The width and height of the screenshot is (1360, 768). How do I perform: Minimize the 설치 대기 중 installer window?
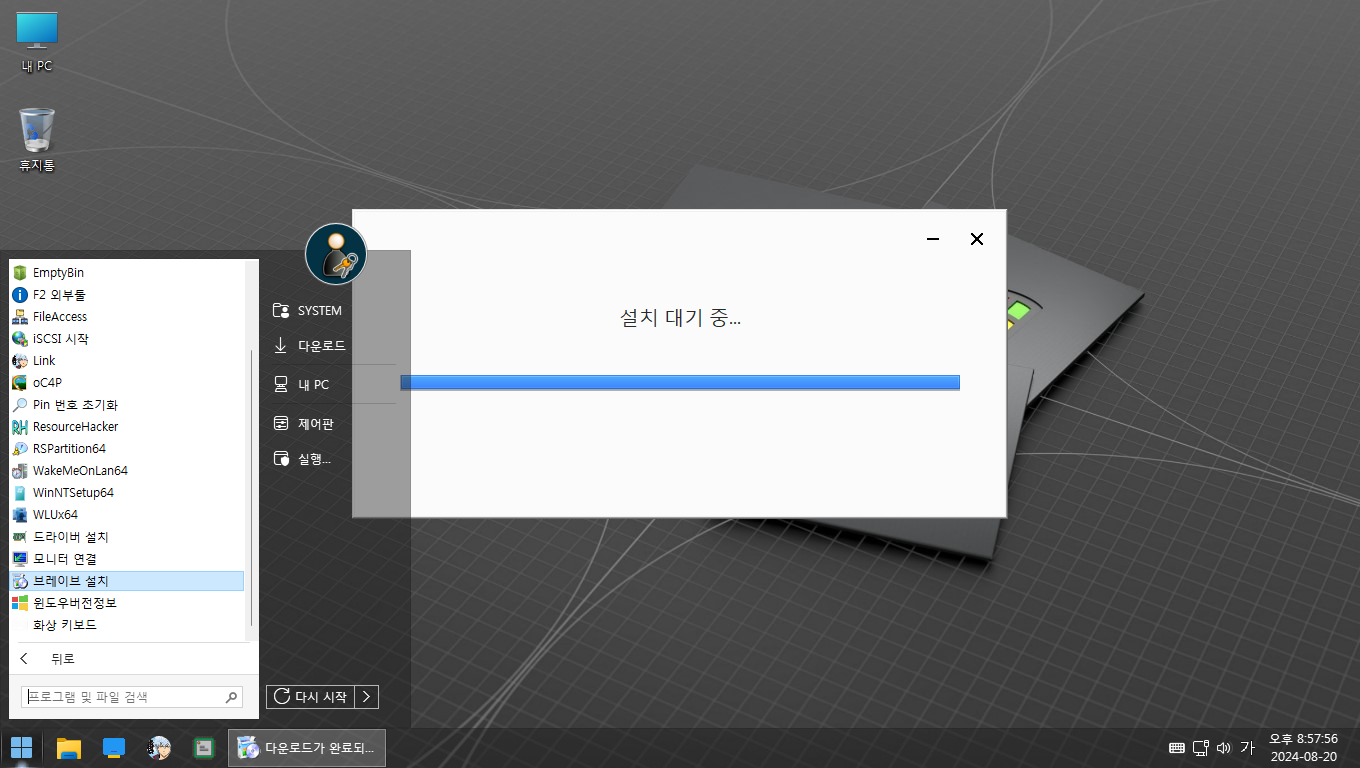pos(933,239)
